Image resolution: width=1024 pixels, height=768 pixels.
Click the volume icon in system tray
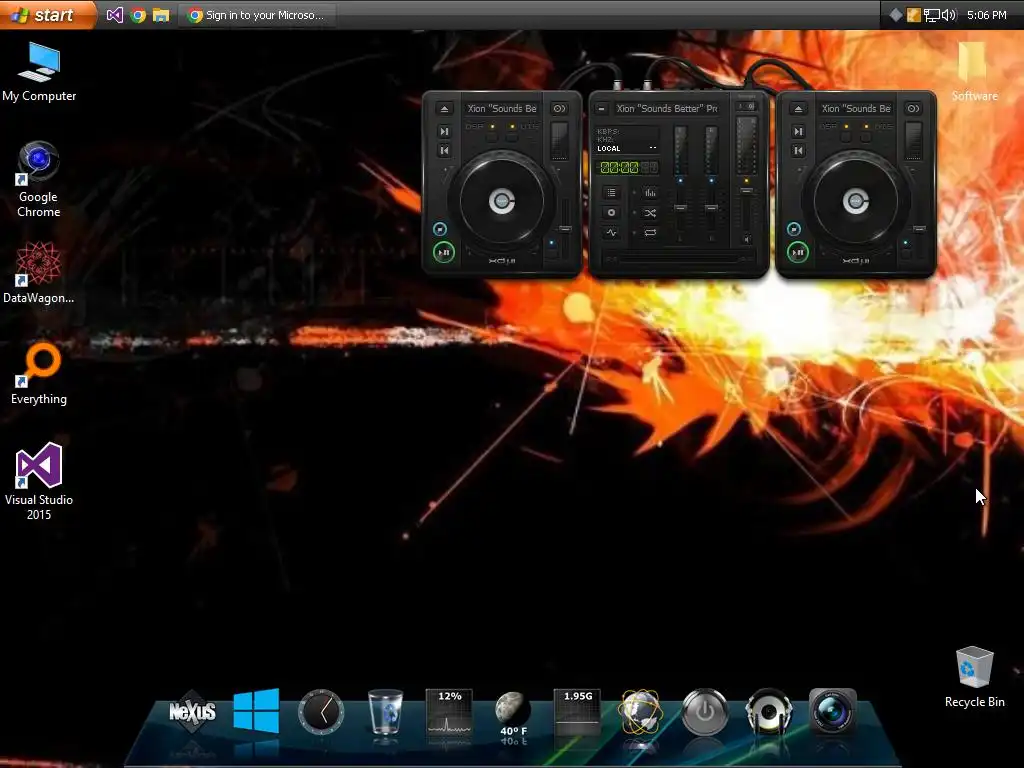[x=948, y=14]
